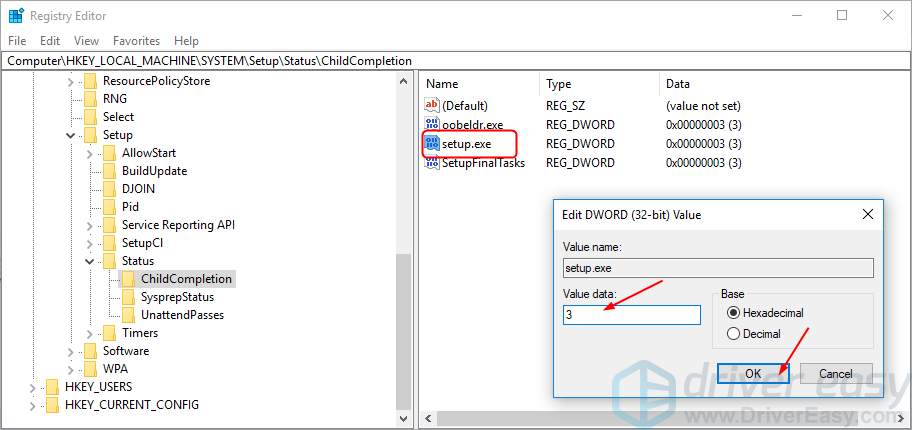Screen dimensions: 912x430
Task: Expand the SetupCI key
Action: tap(90, 243)
